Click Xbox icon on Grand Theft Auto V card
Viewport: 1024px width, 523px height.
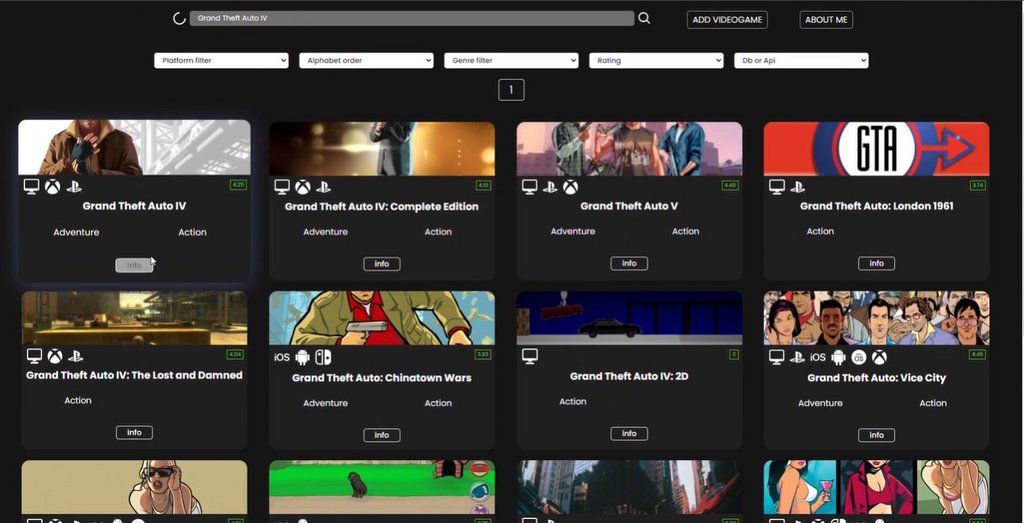571,187
